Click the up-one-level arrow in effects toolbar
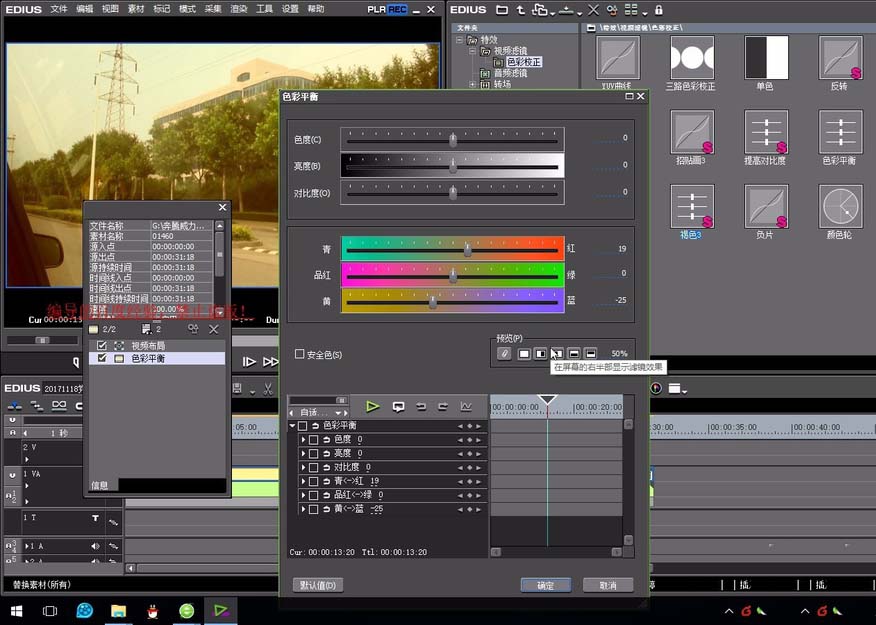Image resolution: width=876 pixels, height=625 pixels. coord(520,9)
